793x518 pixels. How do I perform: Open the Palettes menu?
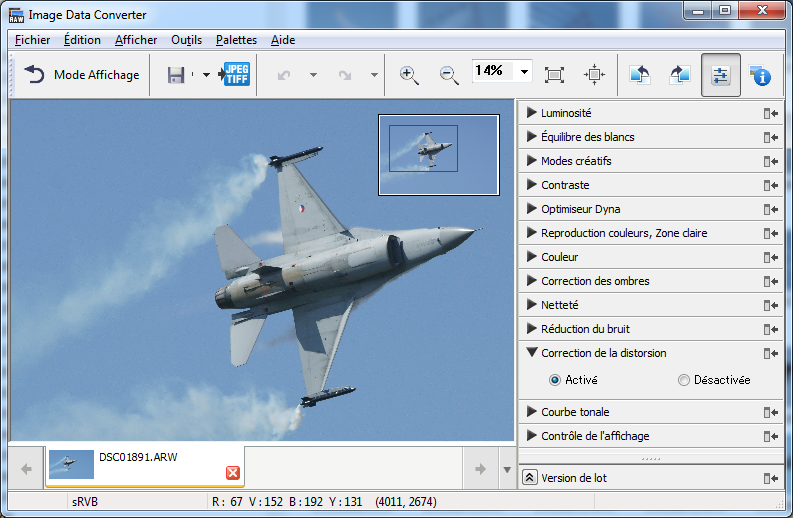[236, 40]
